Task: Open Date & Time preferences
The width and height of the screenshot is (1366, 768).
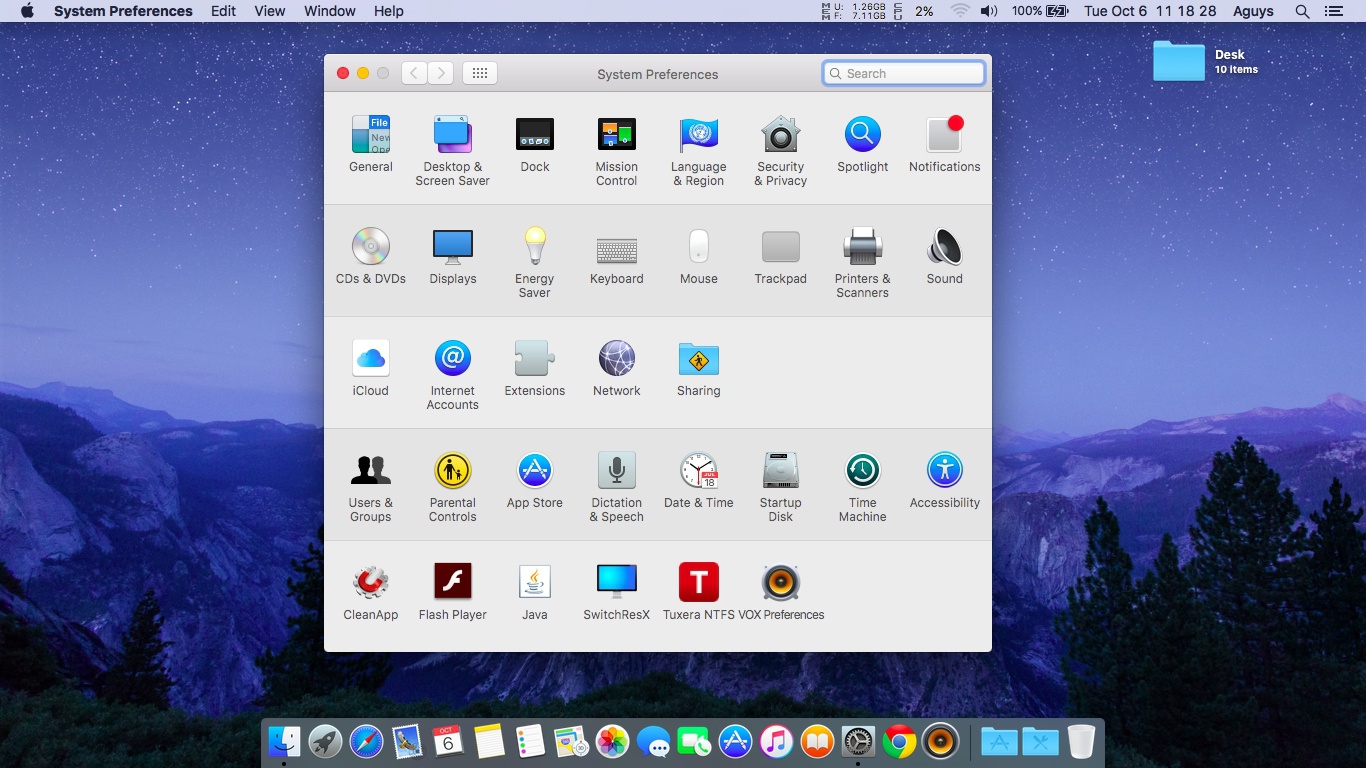Action: click(699, 481)
